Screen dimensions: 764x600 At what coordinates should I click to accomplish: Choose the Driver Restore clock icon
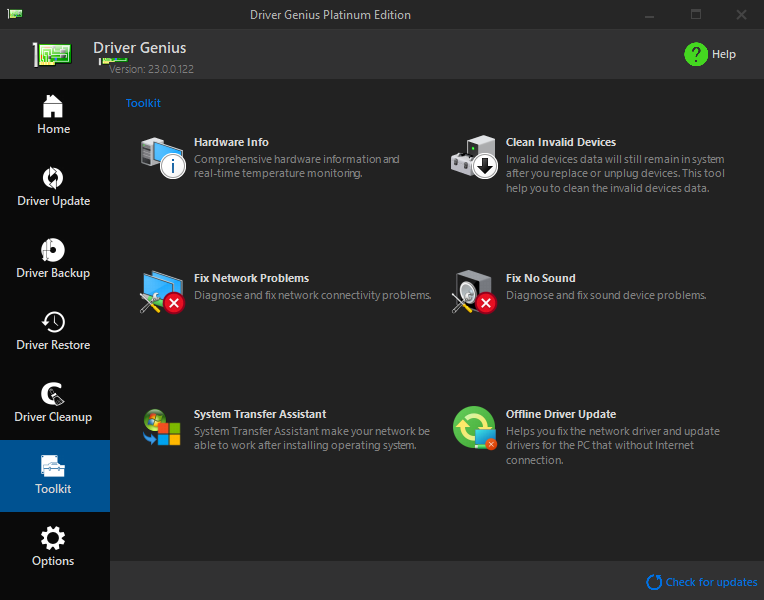point(53,322)
